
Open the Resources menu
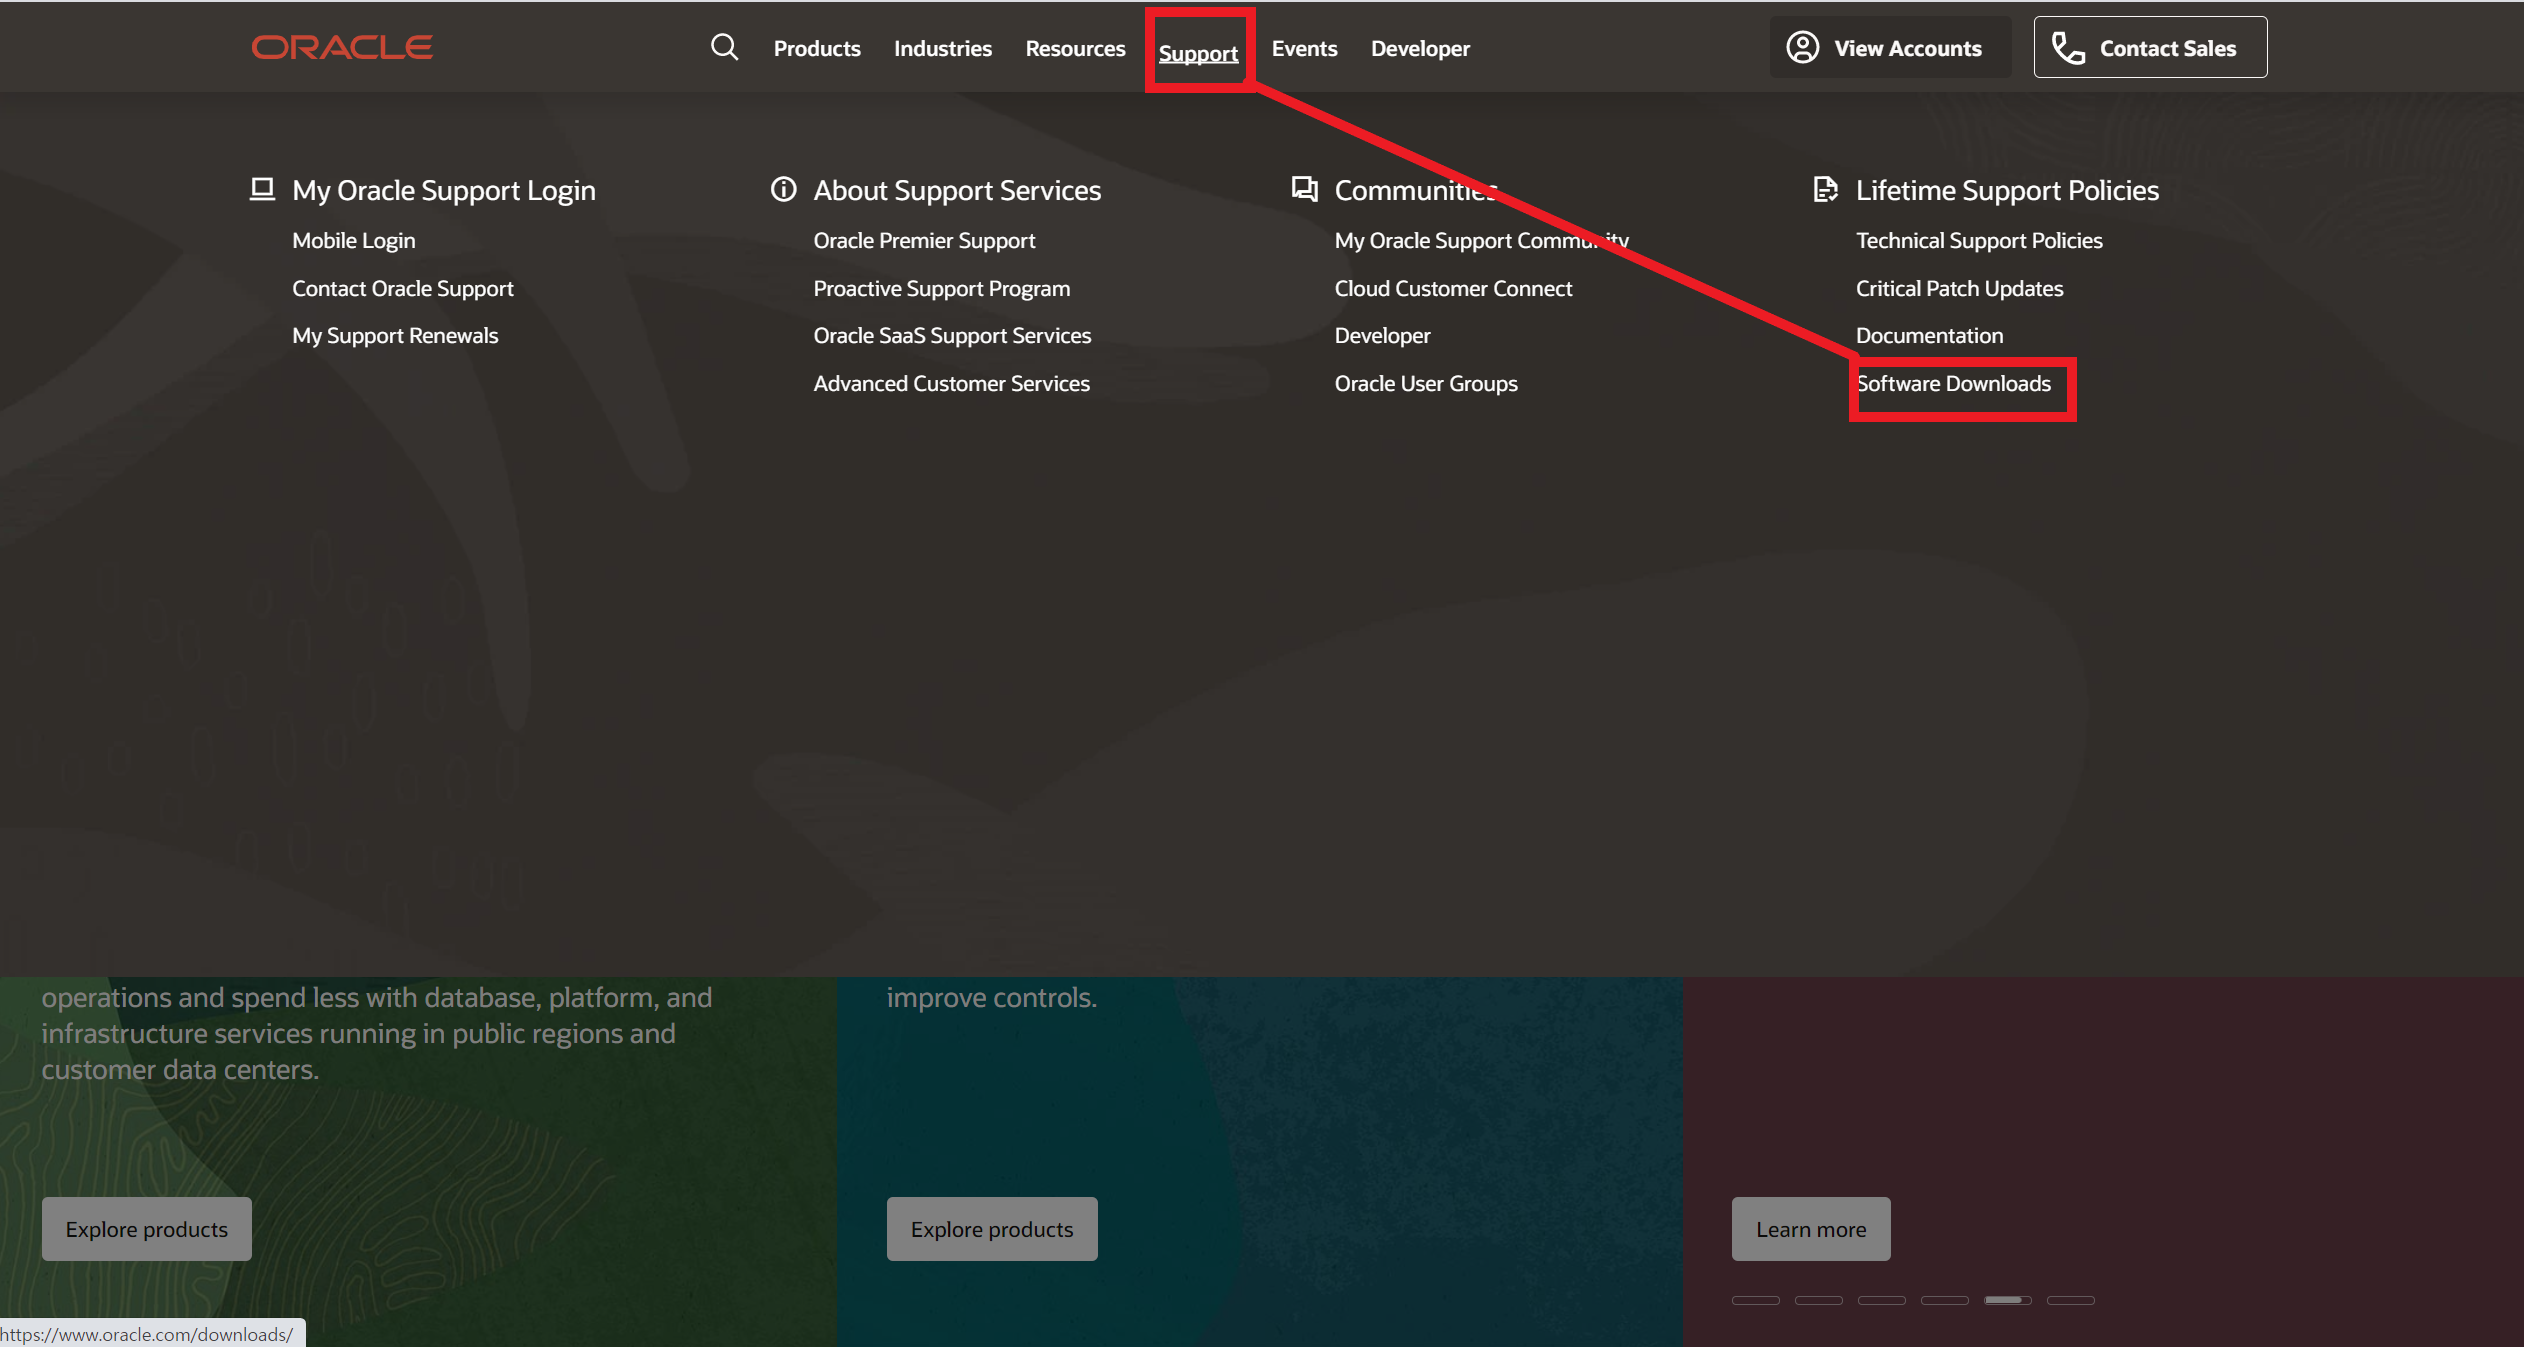[1075, 48]
